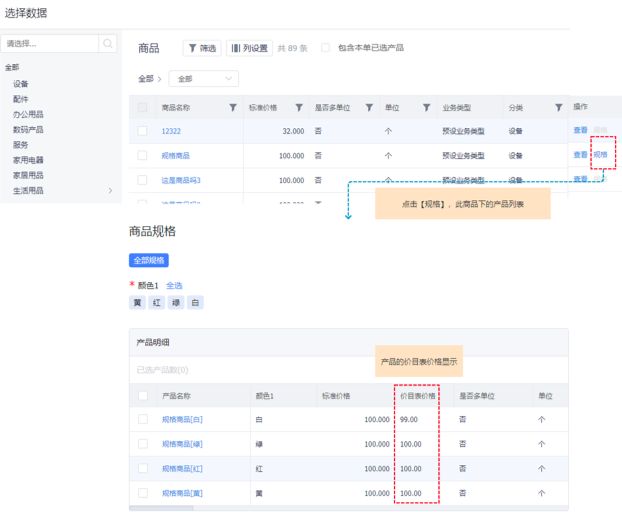Open the 筛选 filter button

pos(201,48)
